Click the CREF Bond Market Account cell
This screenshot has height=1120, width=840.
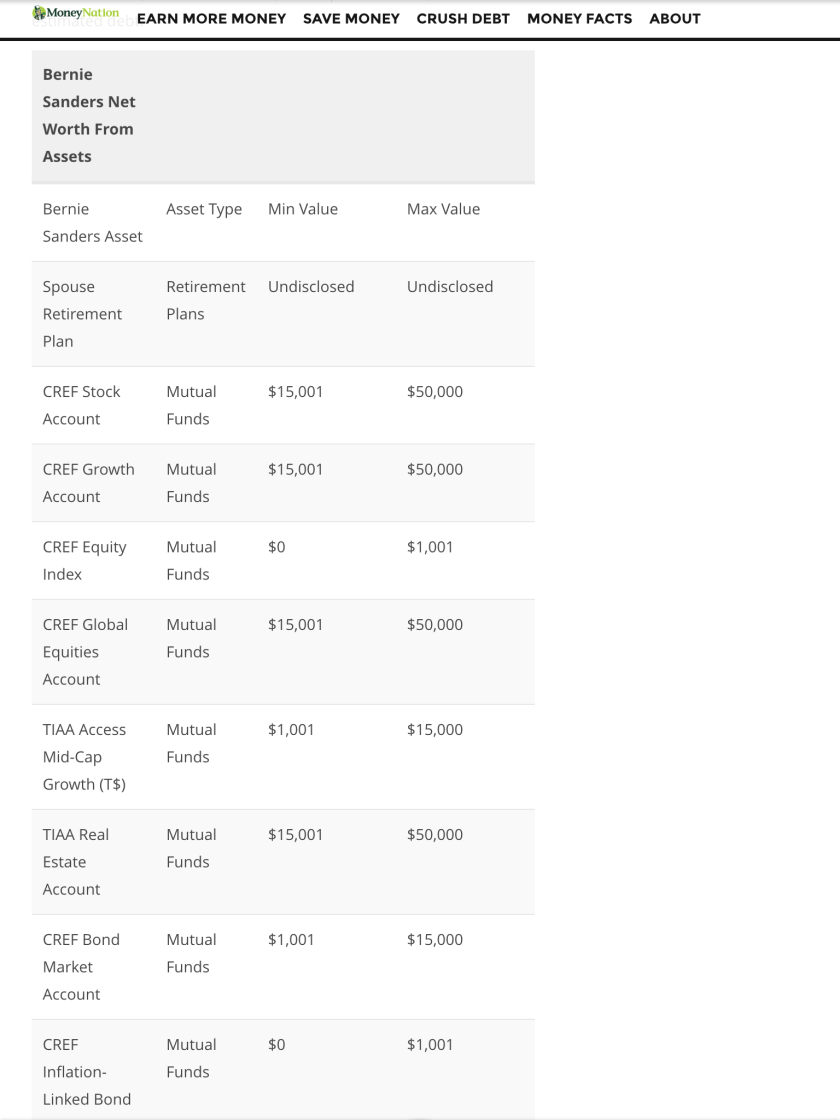[81, 967]
